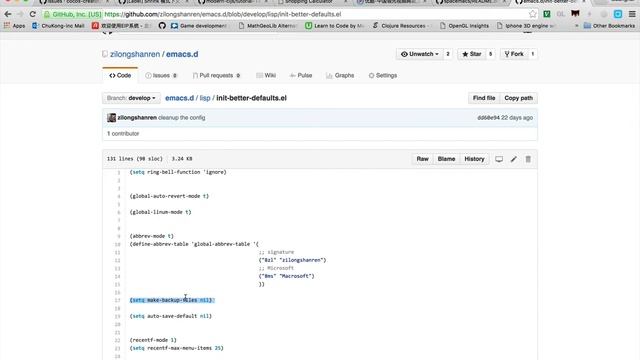Open the Blame view
640x360 pixels.
[x=446, y=159]
